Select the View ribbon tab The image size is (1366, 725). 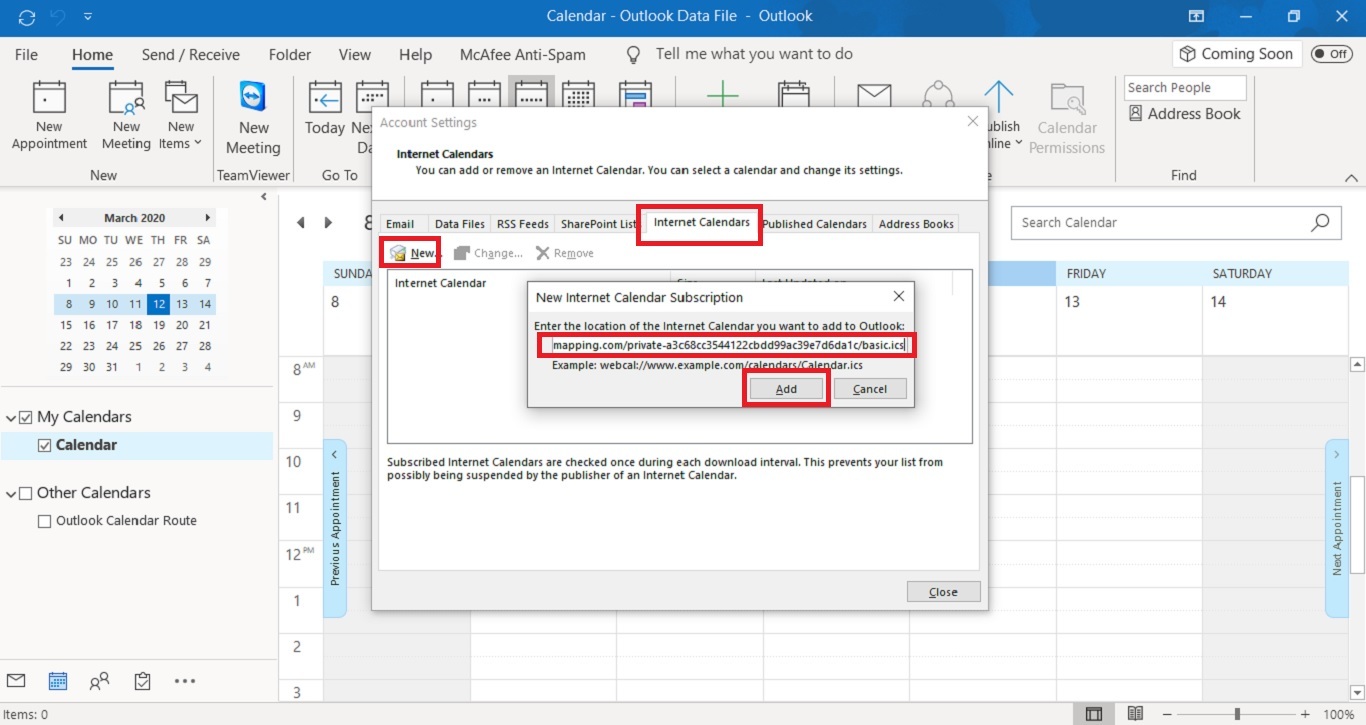[x=355, y=55]
